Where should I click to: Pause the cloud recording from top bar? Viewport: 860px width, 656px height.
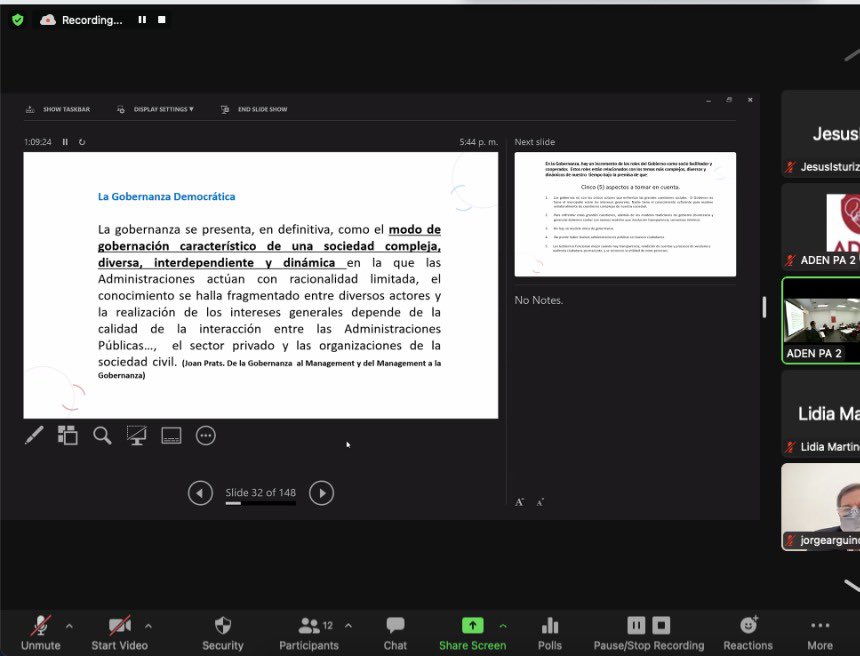[142, 20]
